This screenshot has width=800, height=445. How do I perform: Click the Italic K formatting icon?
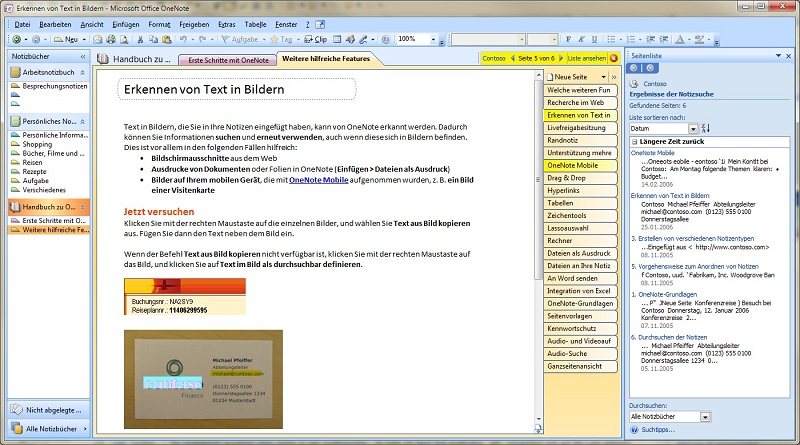(x=581, y=39)
